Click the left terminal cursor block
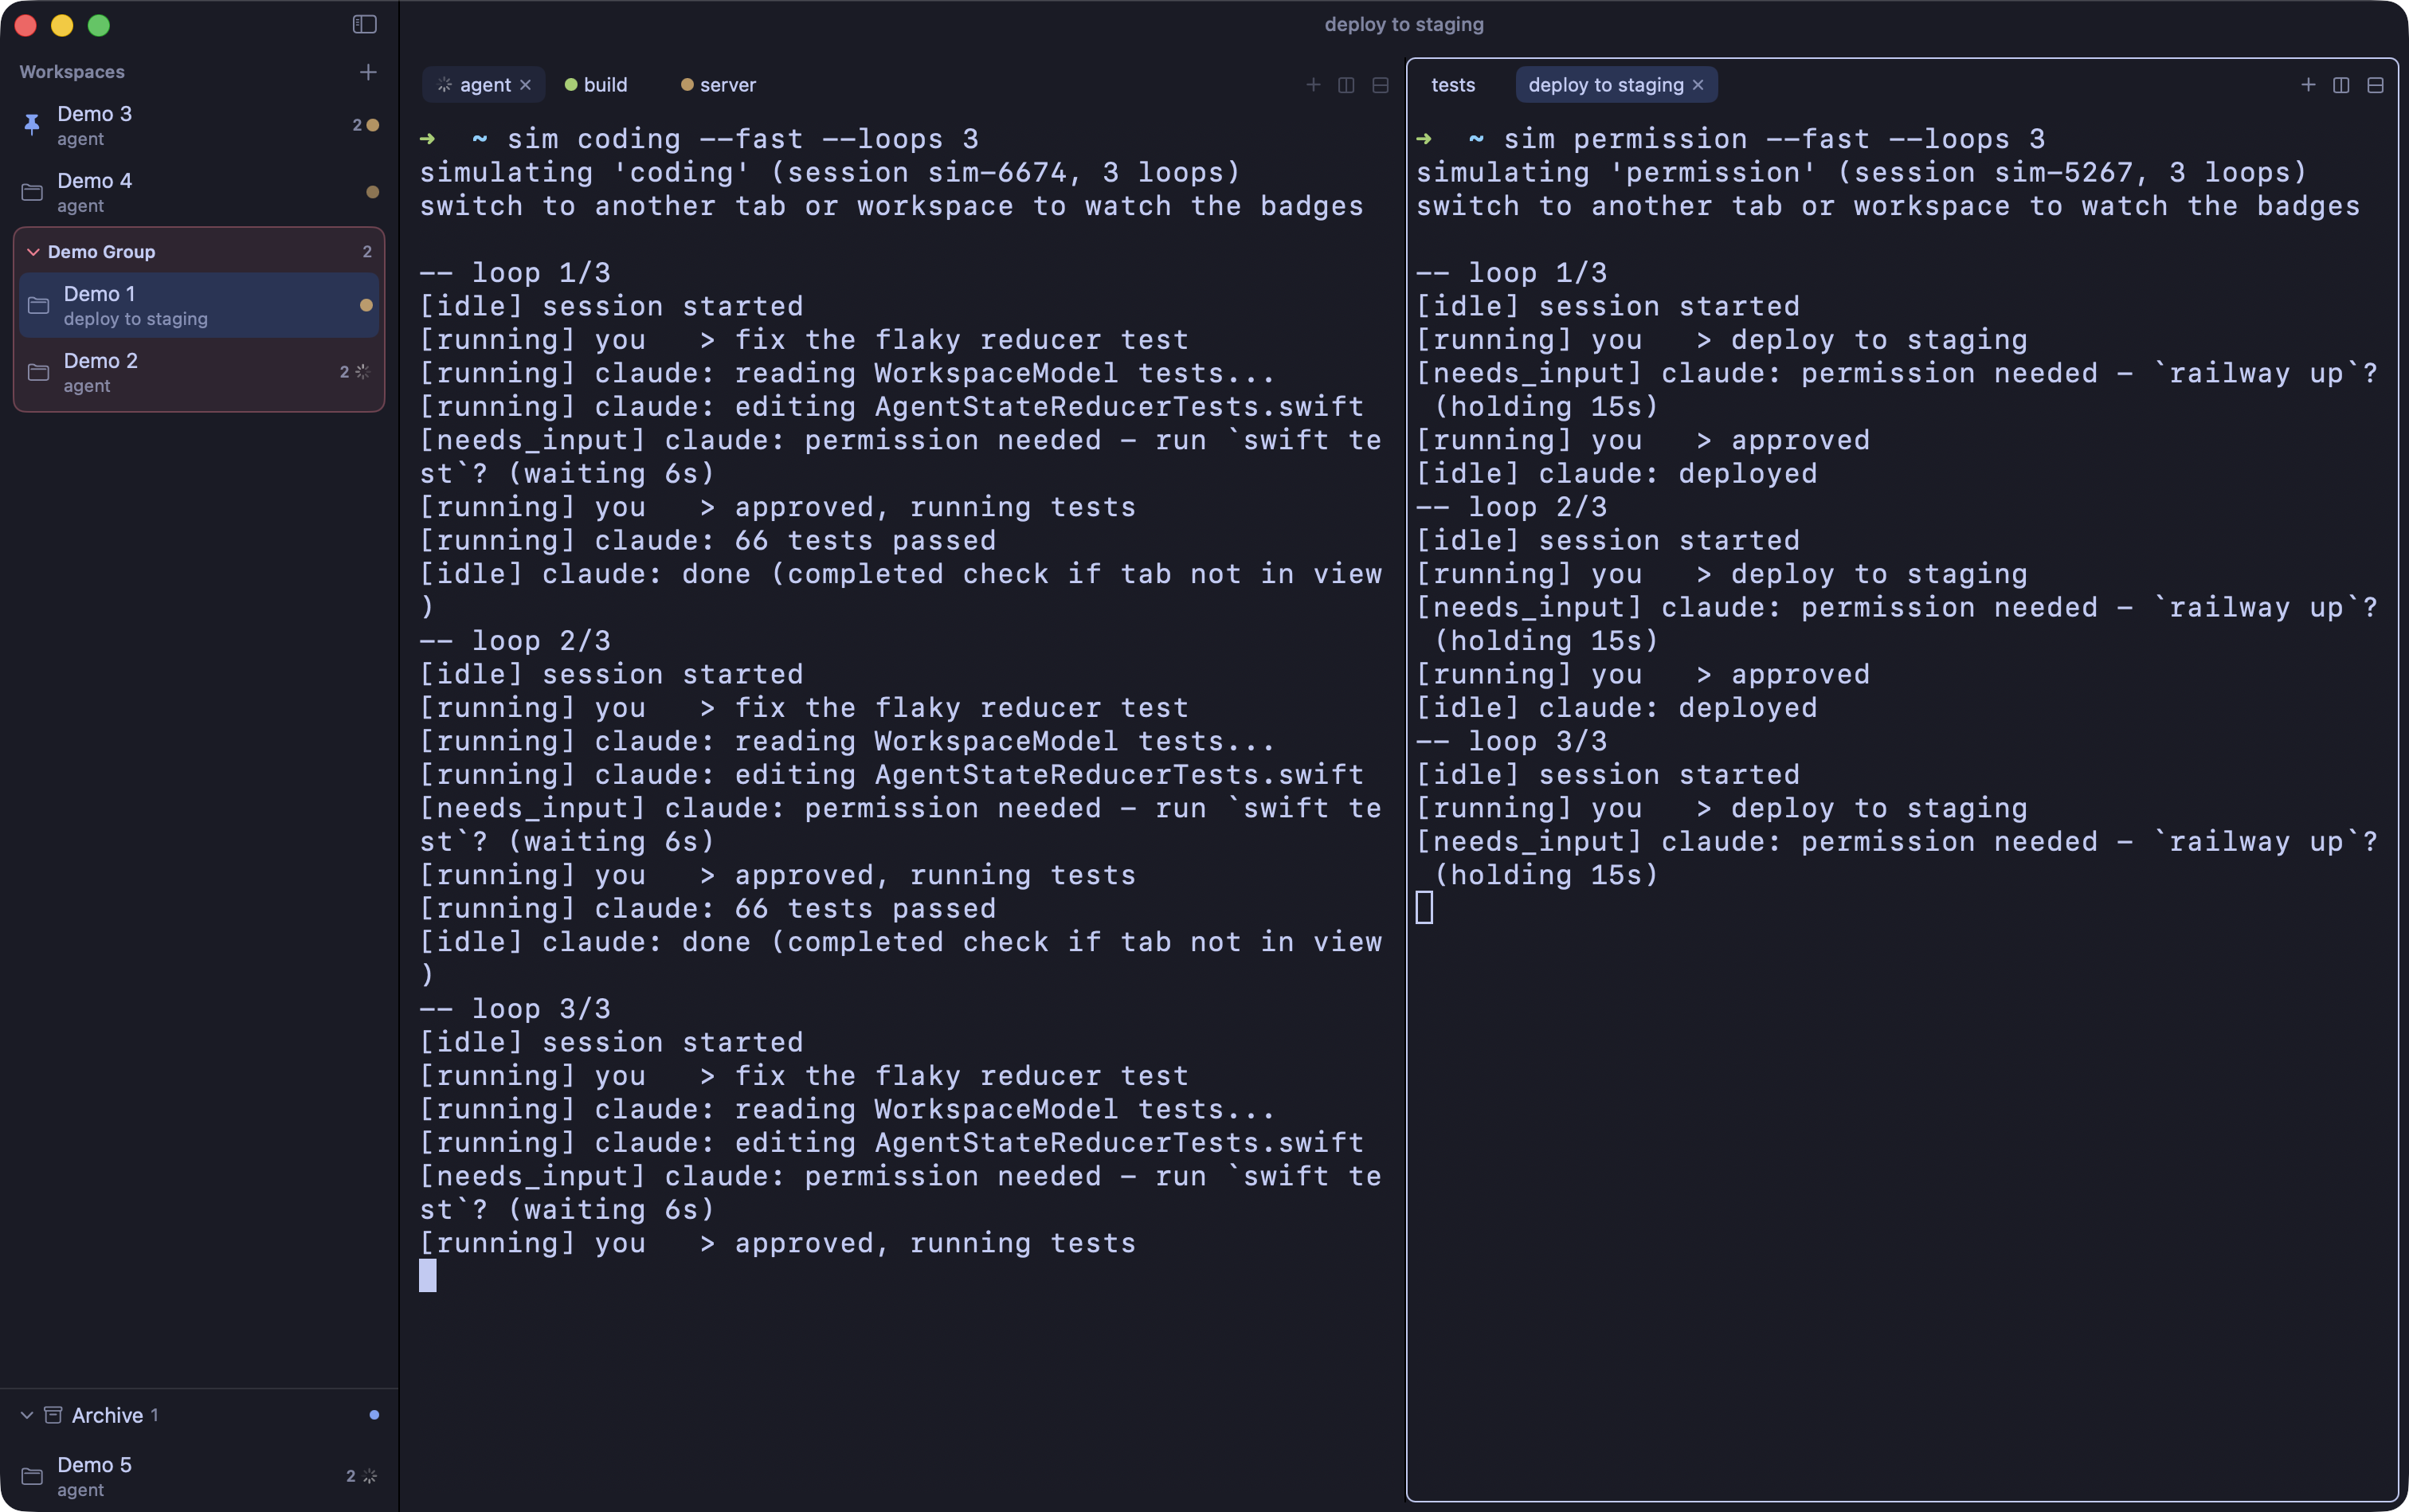The height and width of the screenshot is (1512, 2409). (428, 1275)
